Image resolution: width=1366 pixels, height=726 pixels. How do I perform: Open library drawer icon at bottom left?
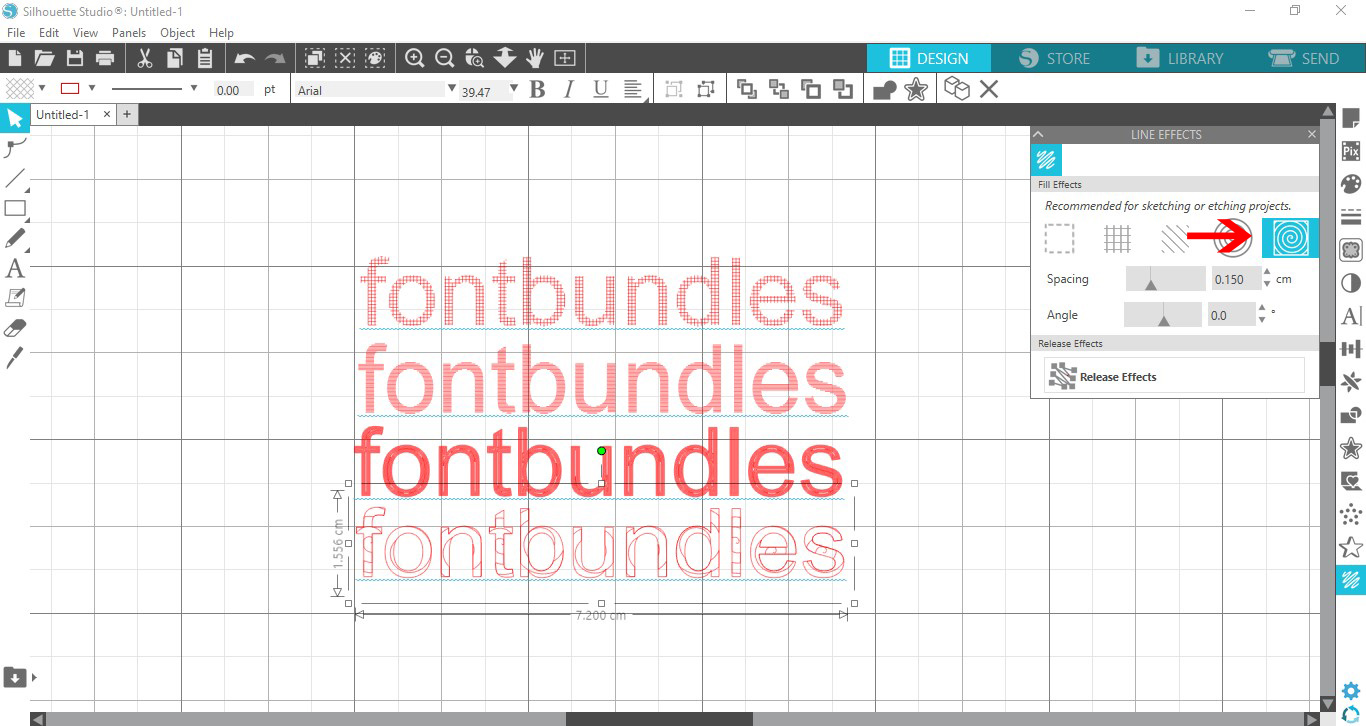[x=15, y=677]
